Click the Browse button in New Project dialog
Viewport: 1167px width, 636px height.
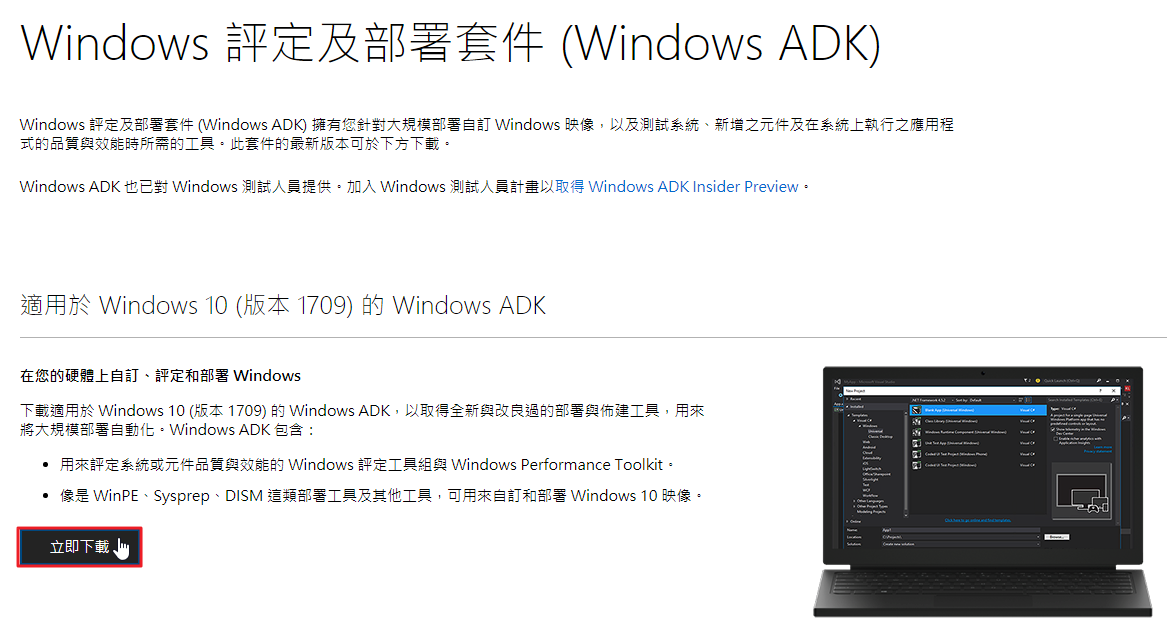pyautogui.click(x=1057, y=537)
